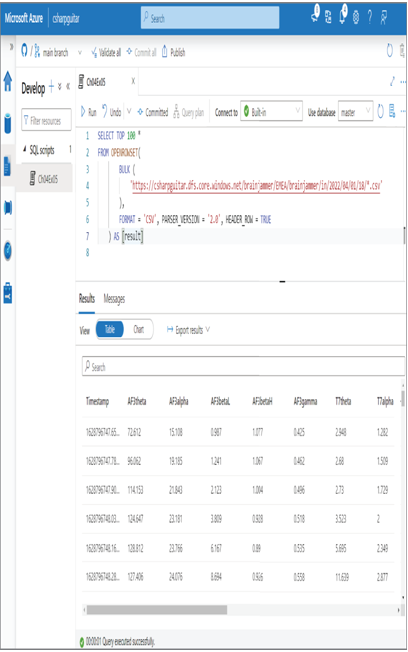Screen dimensions: 408x652
Task: Click the AF3alpha column header
Action: coord(178,401)
